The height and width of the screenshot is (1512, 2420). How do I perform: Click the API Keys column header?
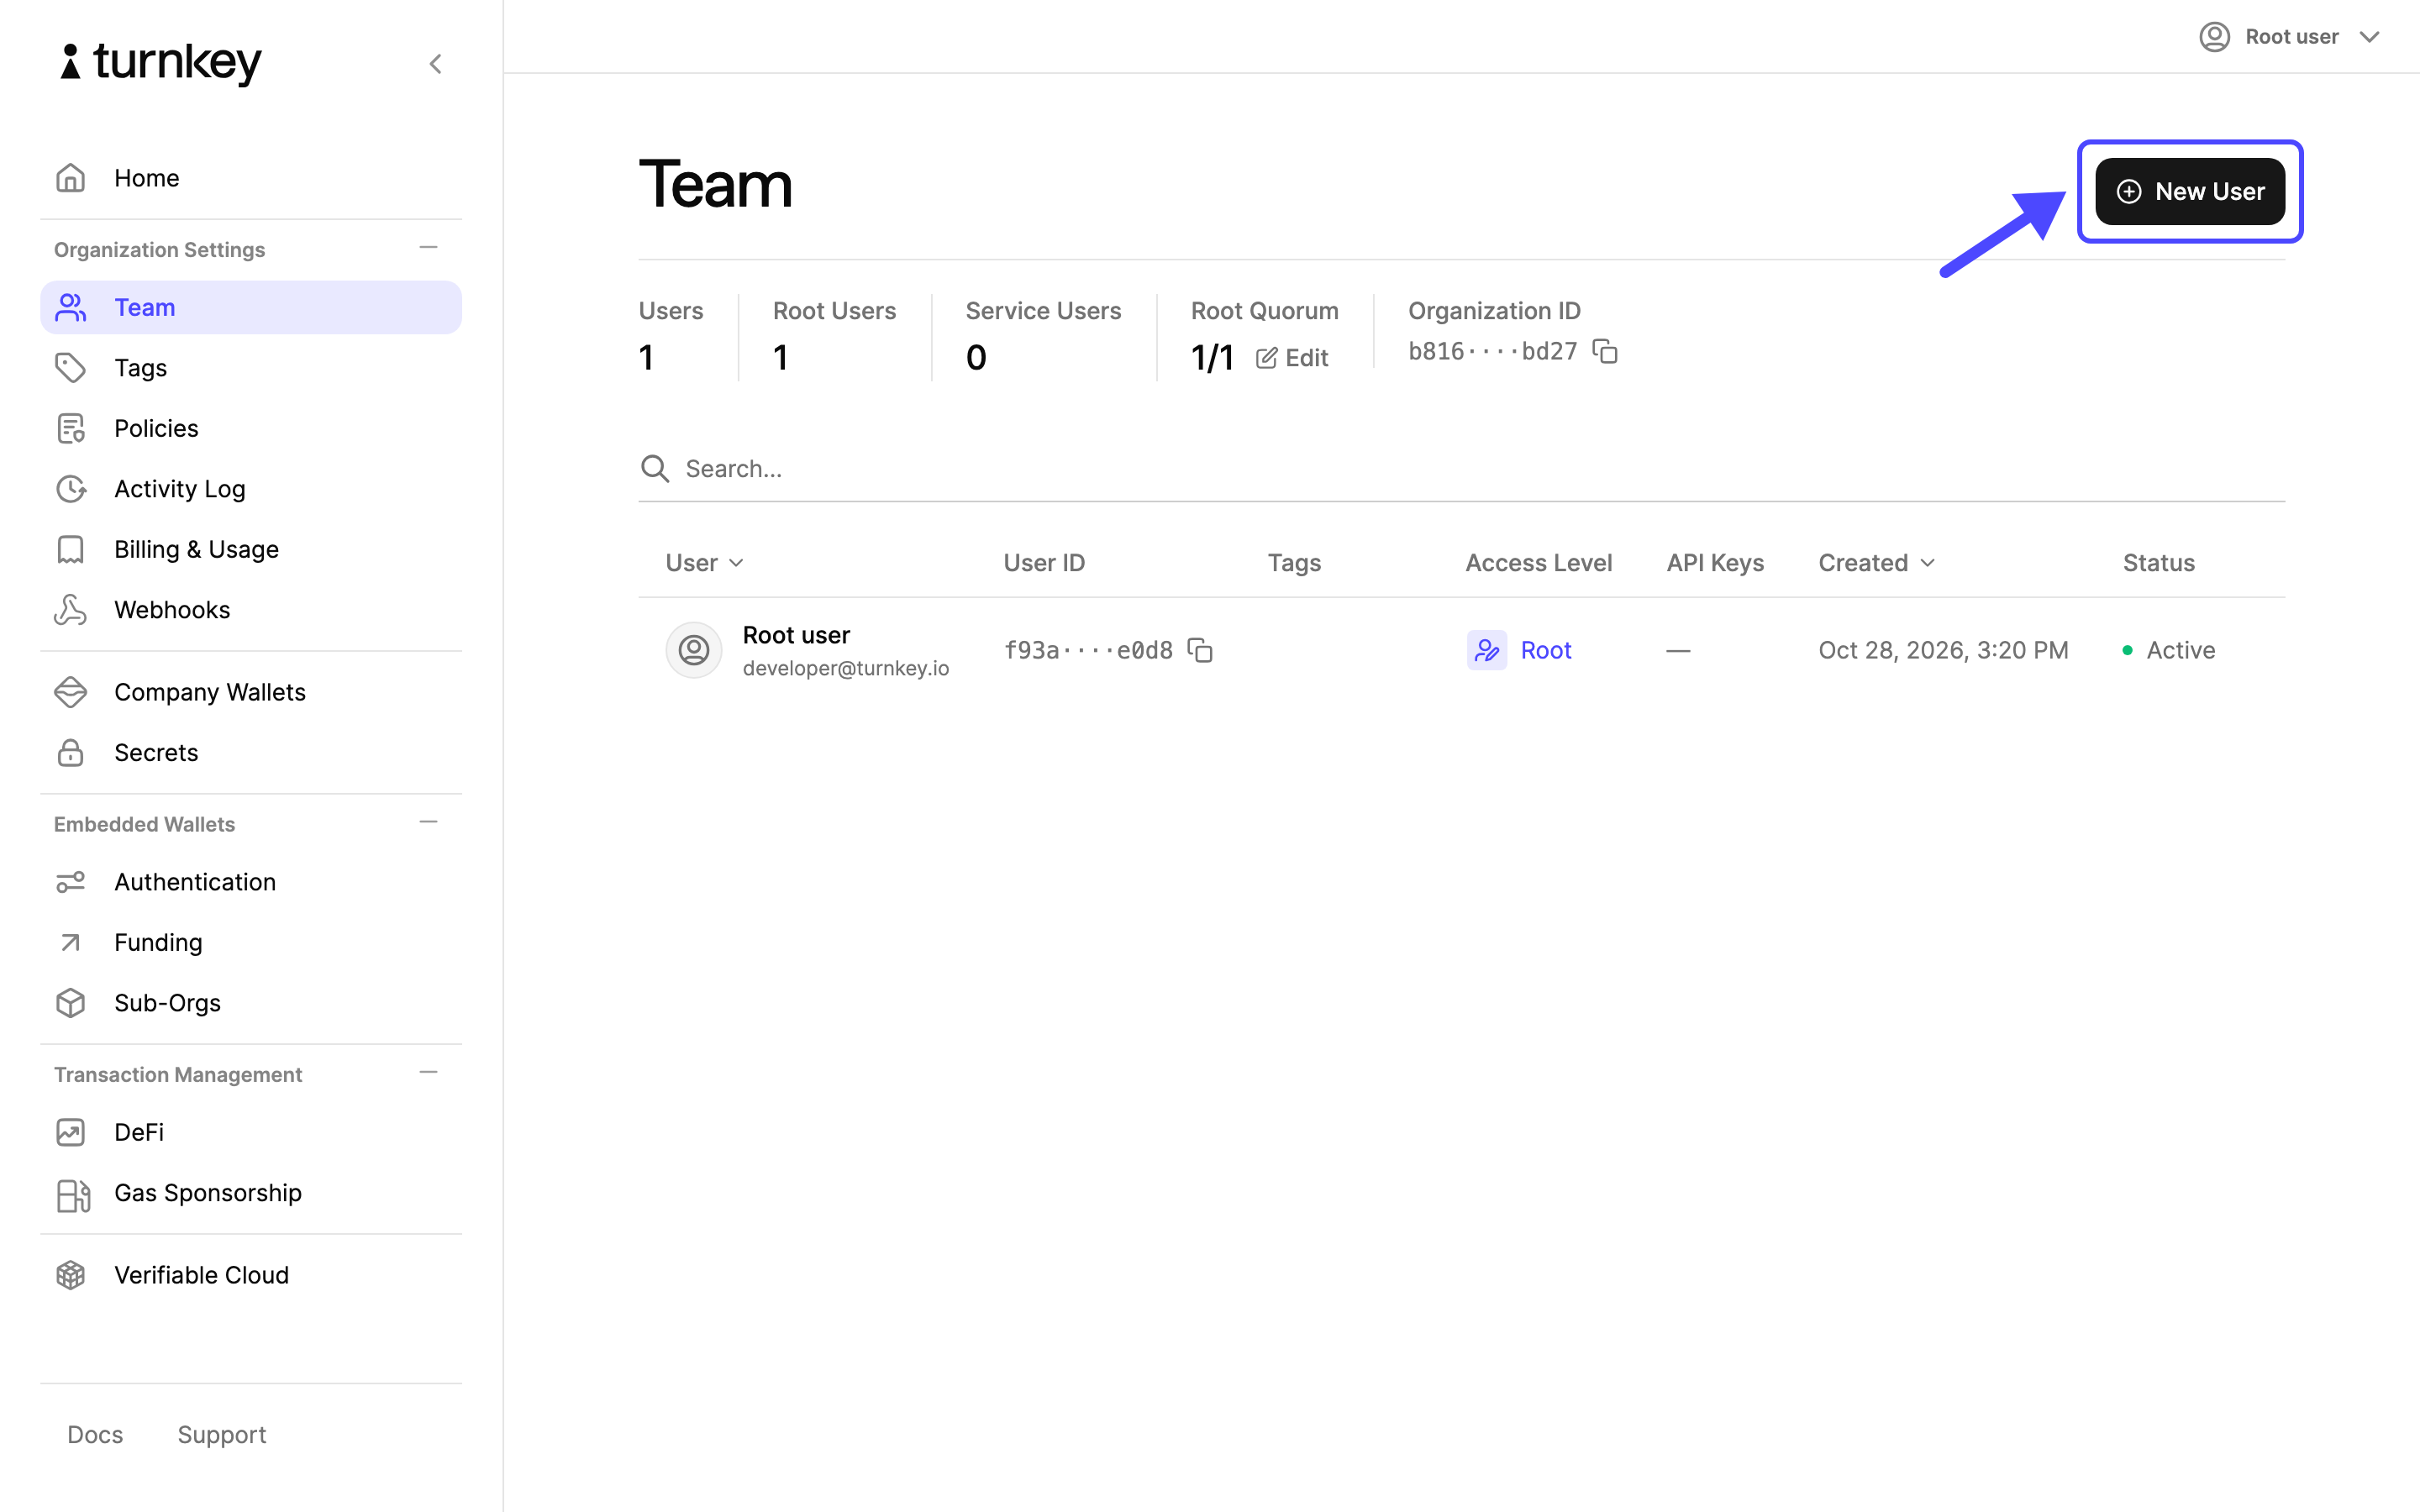1715,563
